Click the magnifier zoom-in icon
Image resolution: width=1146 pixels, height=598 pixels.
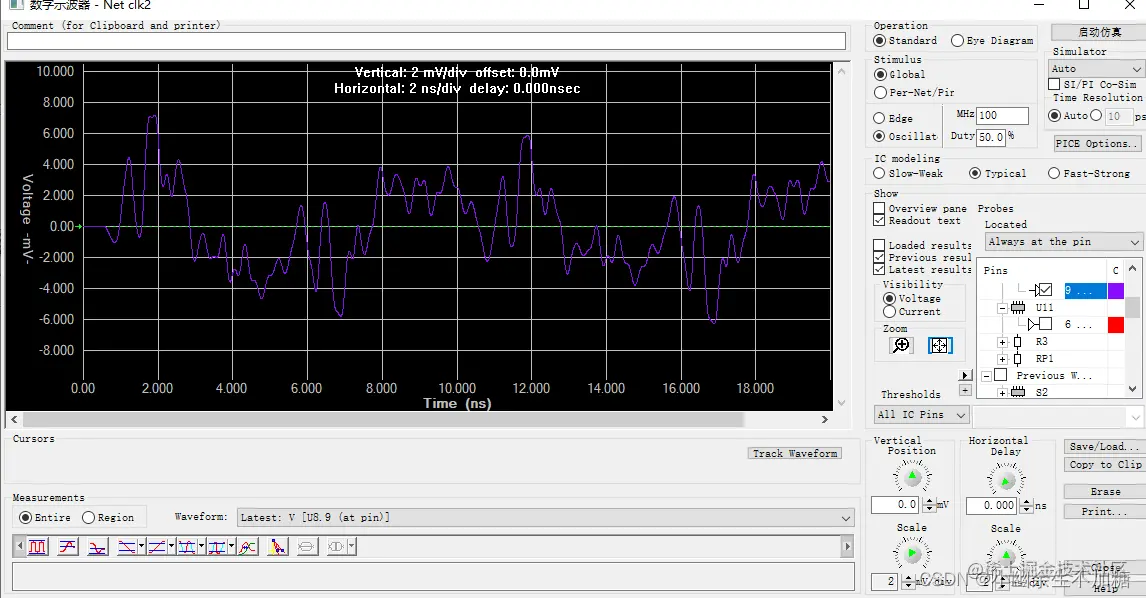pyautogui.click(x=901, y=345)
